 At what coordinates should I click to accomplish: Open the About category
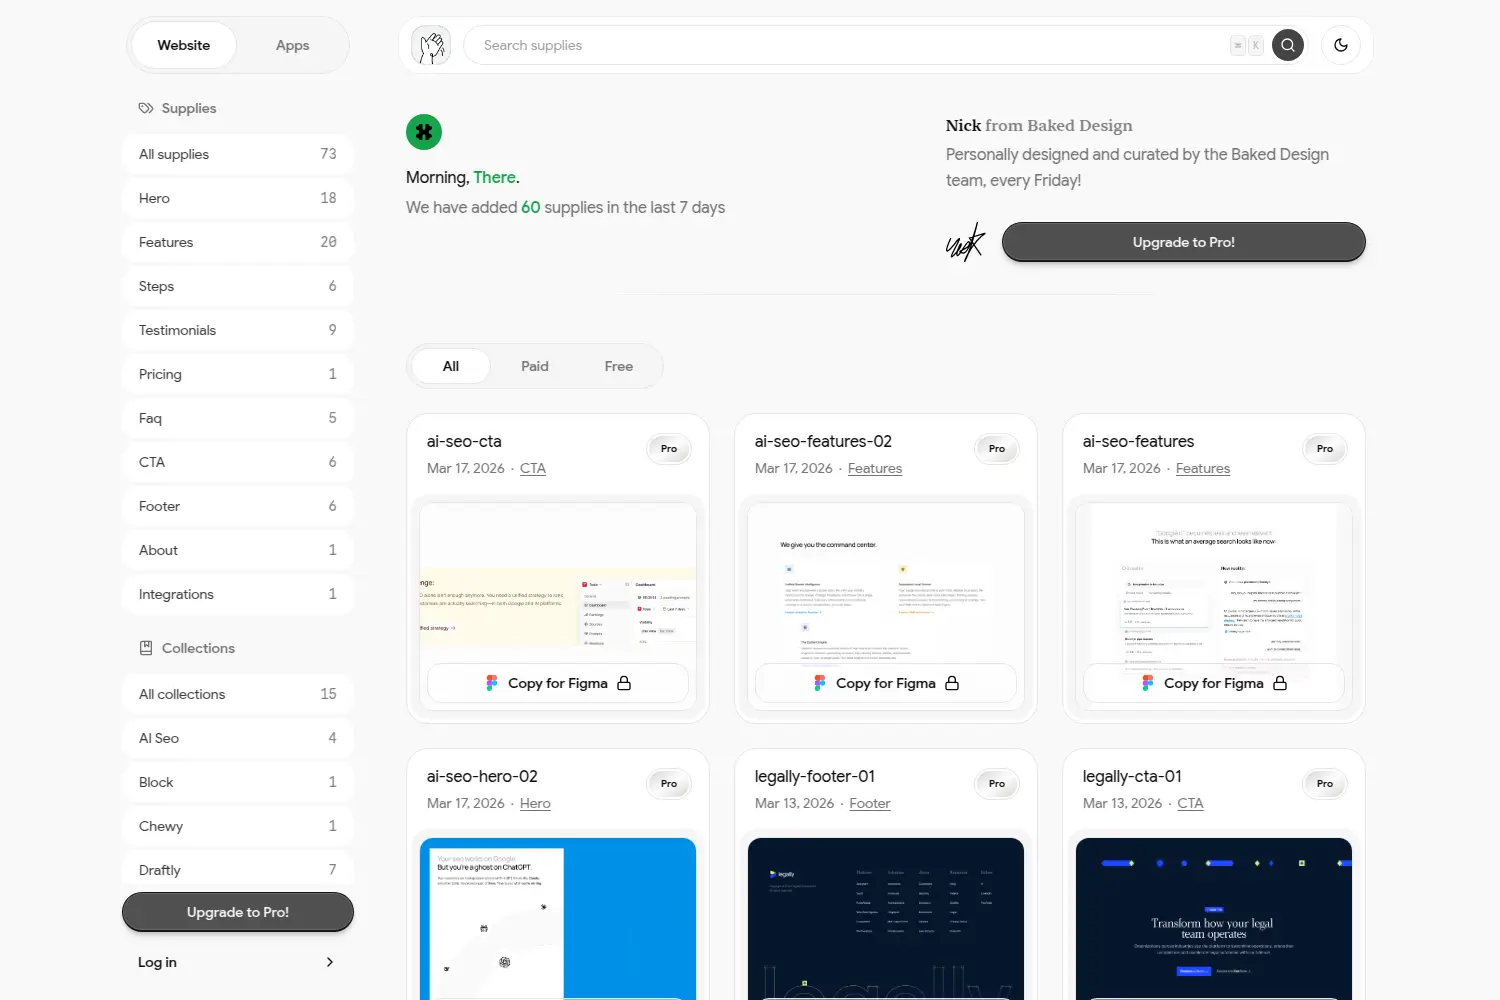click(x=238, y=550)
